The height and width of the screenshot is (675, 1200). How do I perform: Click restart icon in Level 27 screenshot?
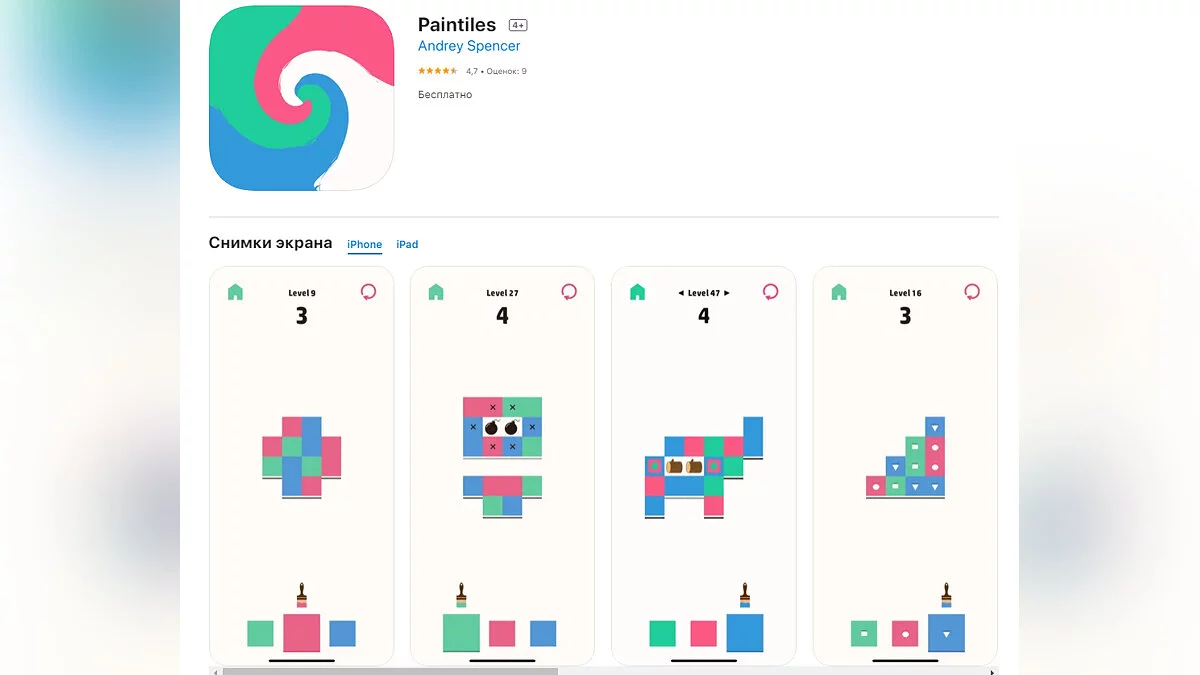[569, 292]
